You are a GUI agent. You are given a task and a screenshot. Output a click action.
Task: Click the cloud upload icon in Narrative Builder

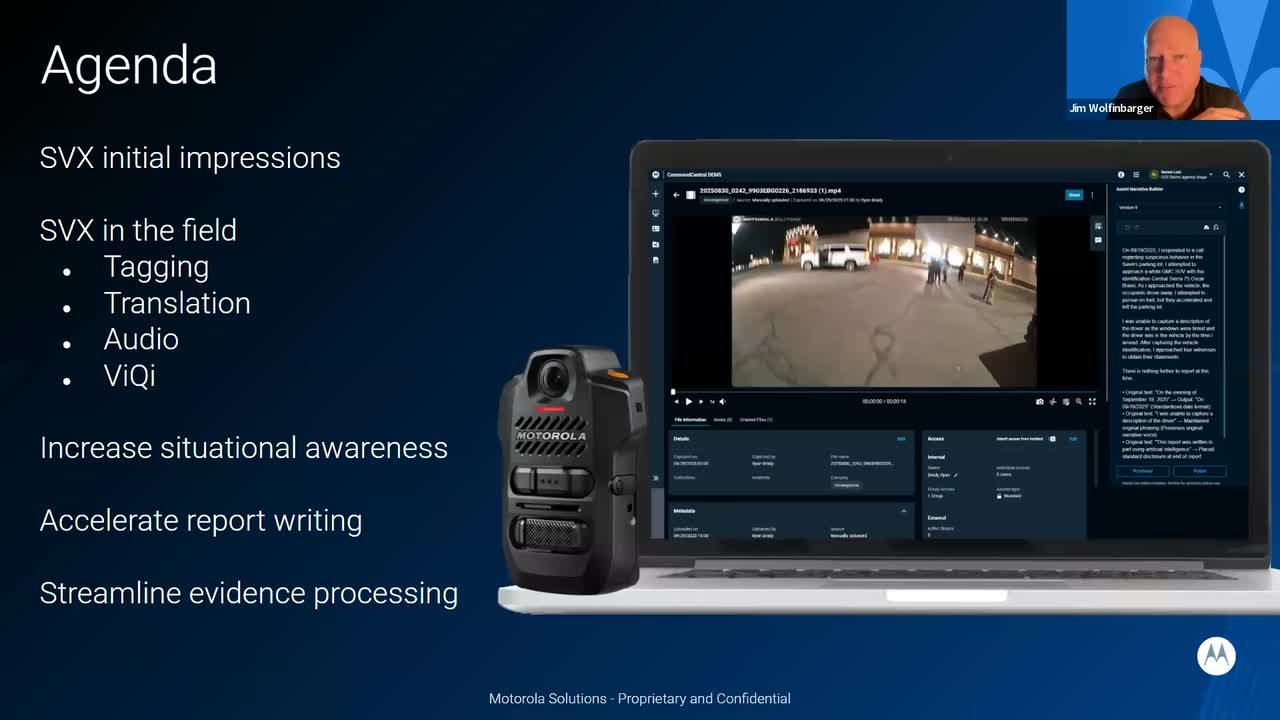[1205, 228]
